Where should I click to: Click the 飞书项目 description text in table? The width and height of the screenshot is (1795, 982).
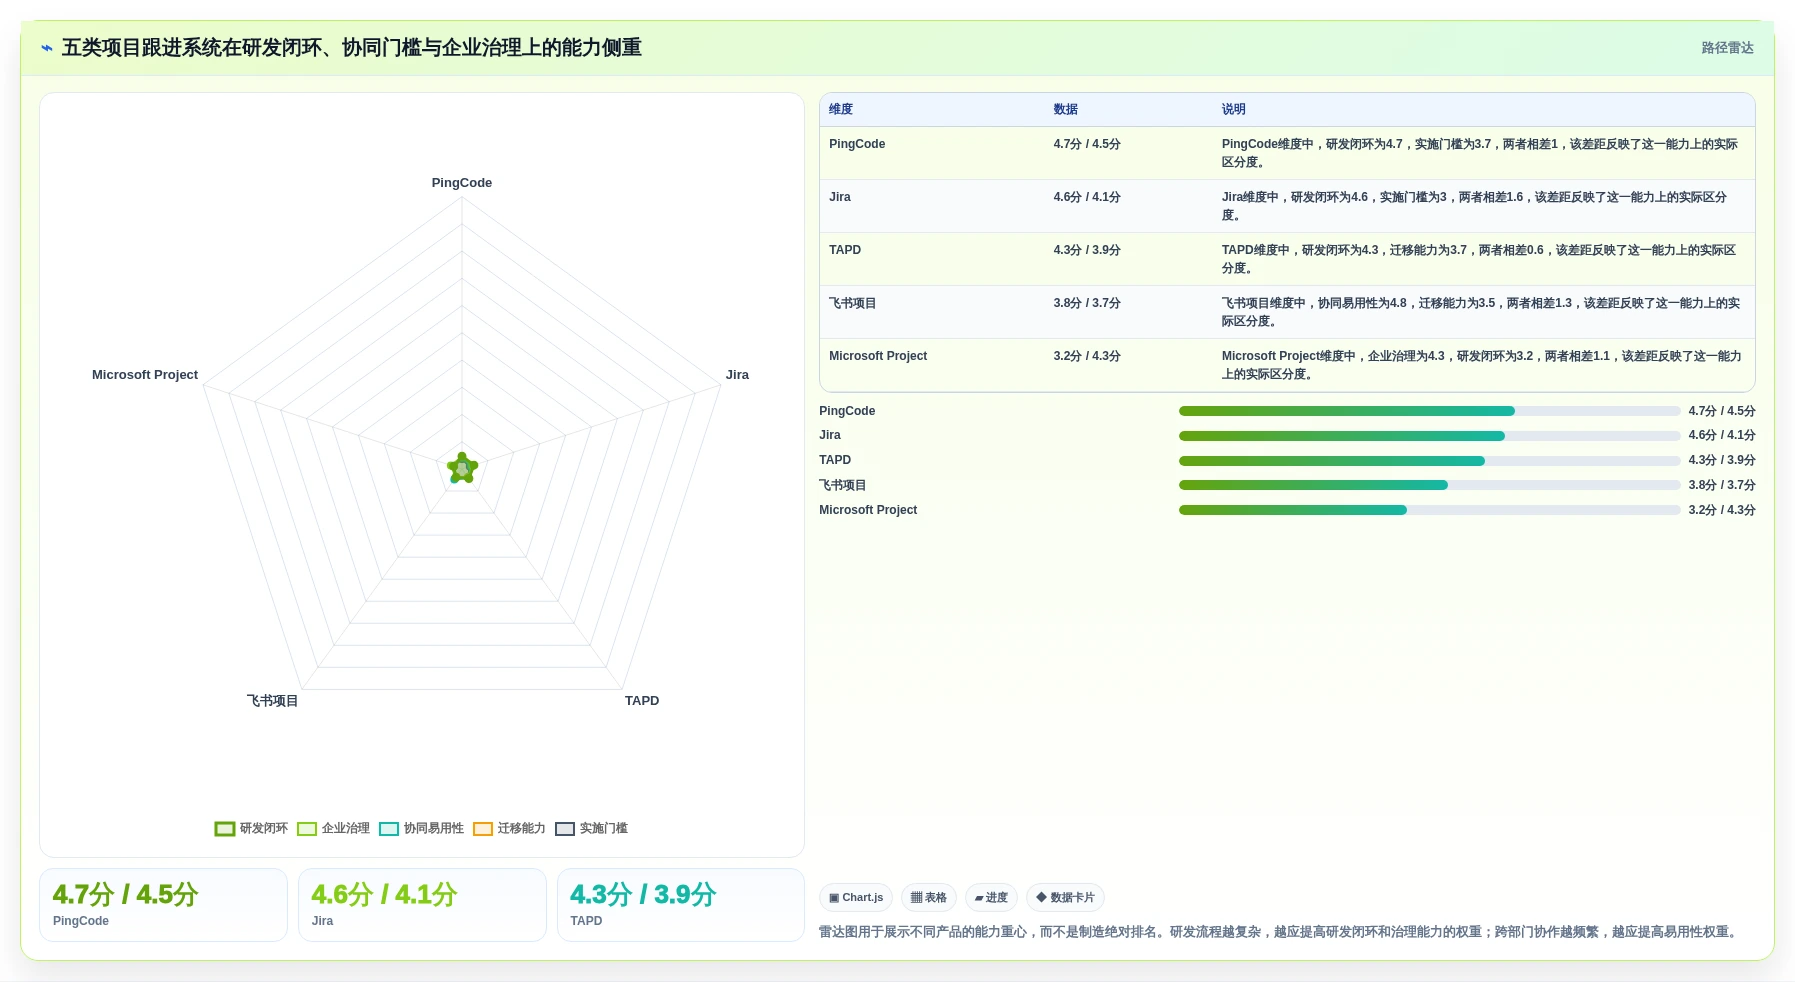pyautogui.click(x=1481, y=312)
